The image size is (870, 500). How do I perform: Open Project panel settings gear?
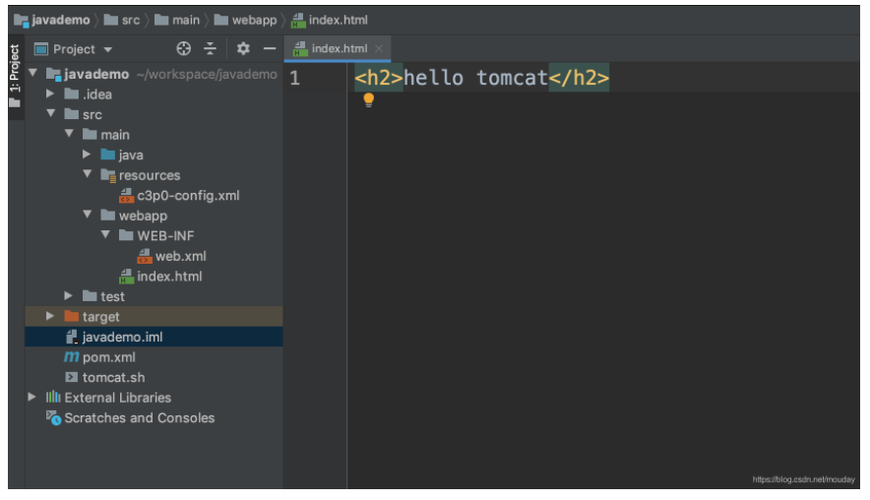pos(243,49)
